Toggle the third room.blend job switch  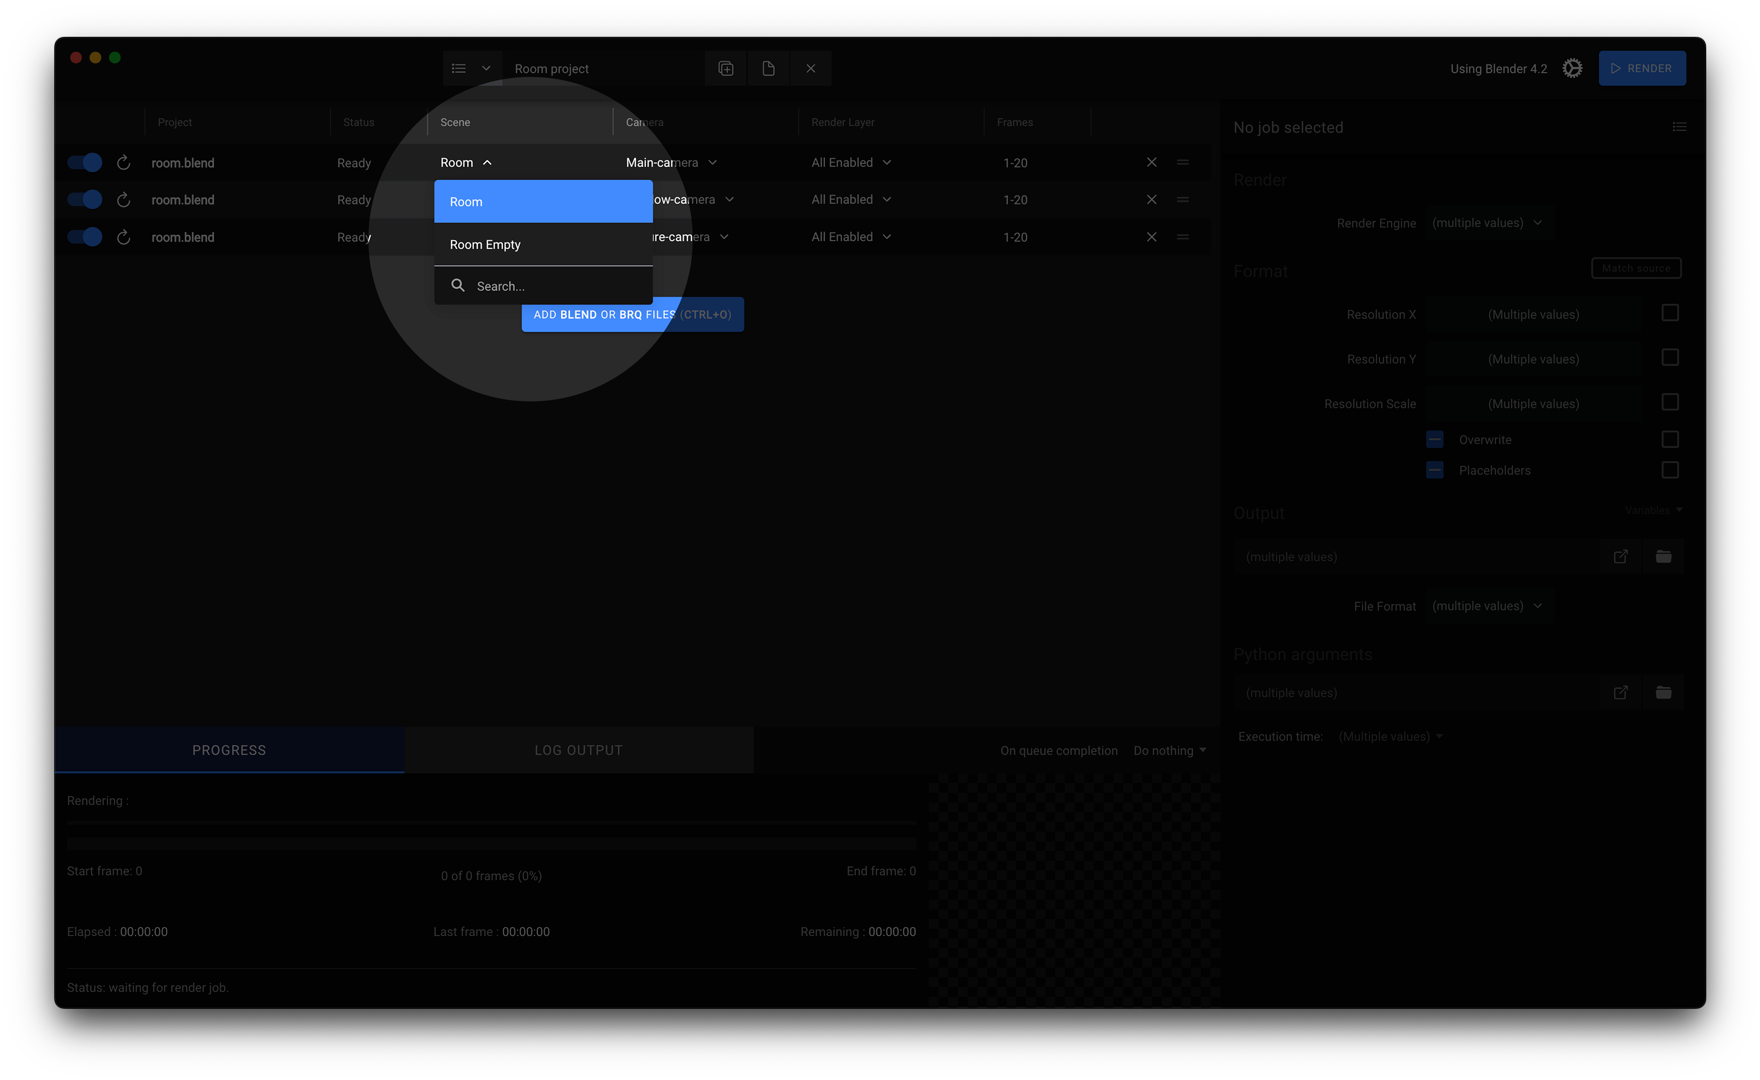click(x=85, y=237)
